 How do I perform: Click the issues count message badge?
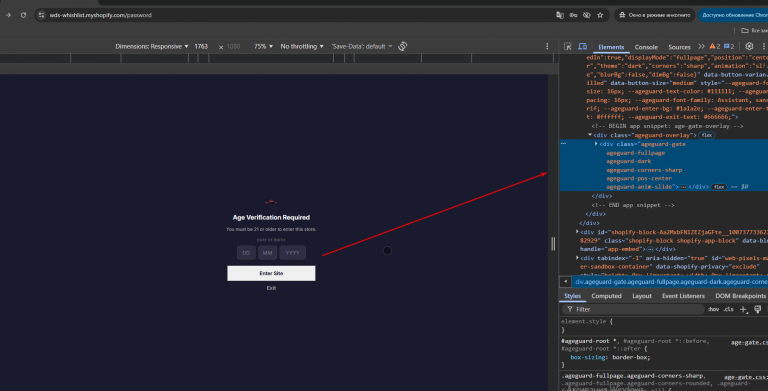[x=729, y=47]
